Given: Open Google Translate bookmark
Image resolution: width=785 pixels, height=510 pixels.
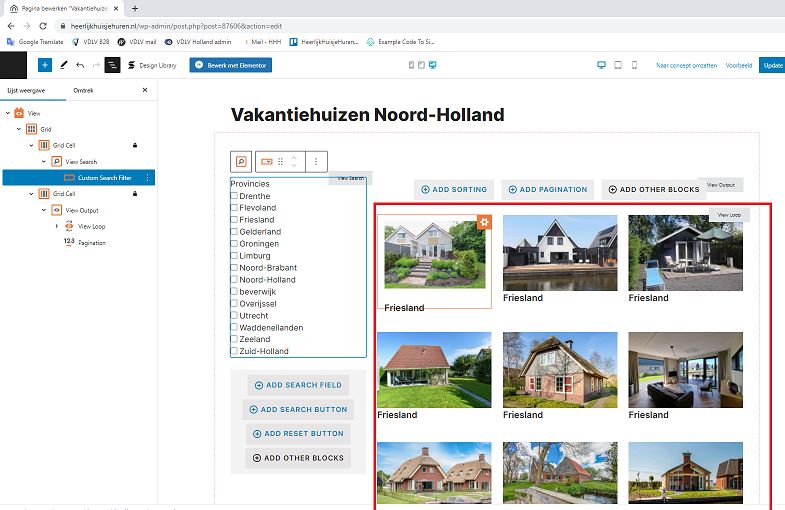Looking at the screenshot, I should point(35,42).
